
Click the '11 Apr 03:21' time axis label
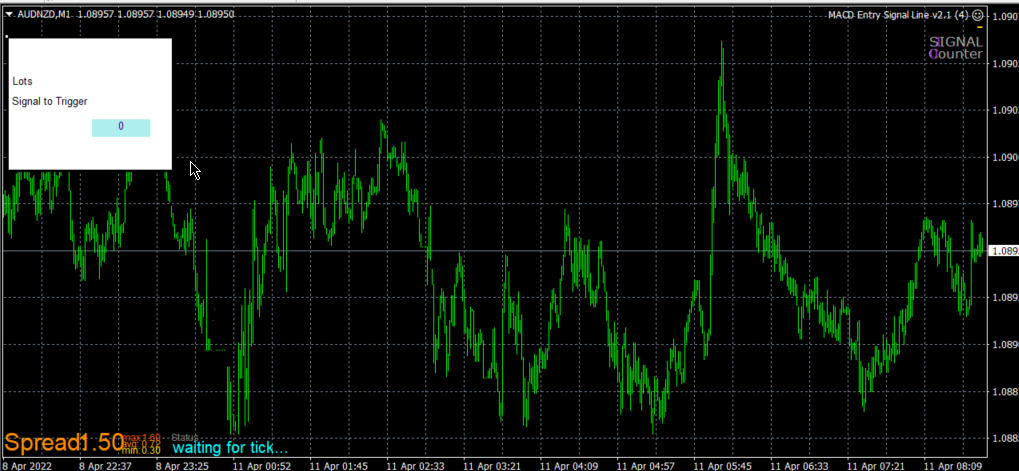pyautogui.click(x=491, y=466)
